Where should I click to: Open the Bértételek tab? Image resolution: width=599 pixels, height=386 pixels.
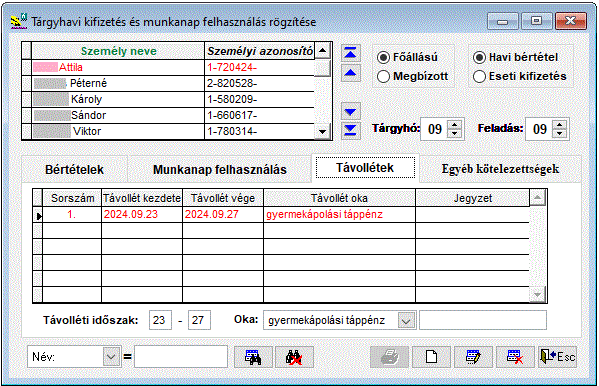click(74, 169)
